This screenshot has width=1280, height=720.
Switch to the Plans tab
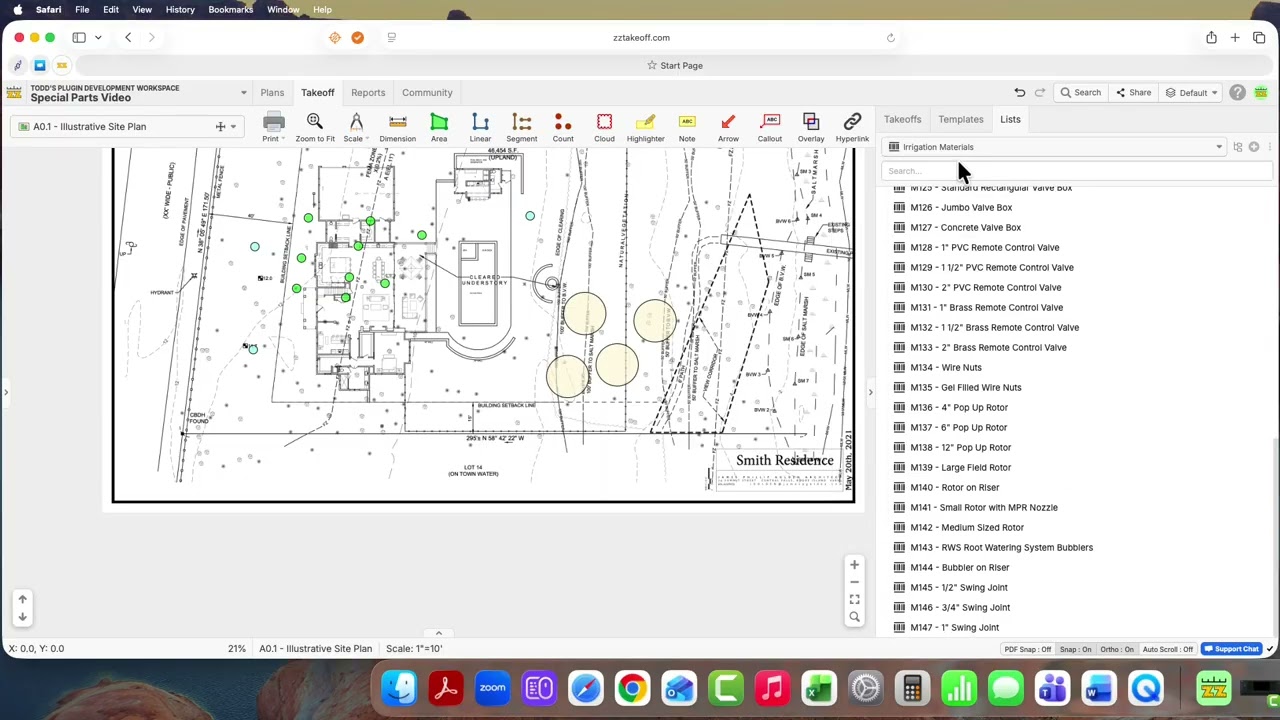pyautogui.click(x=272, y=93)
